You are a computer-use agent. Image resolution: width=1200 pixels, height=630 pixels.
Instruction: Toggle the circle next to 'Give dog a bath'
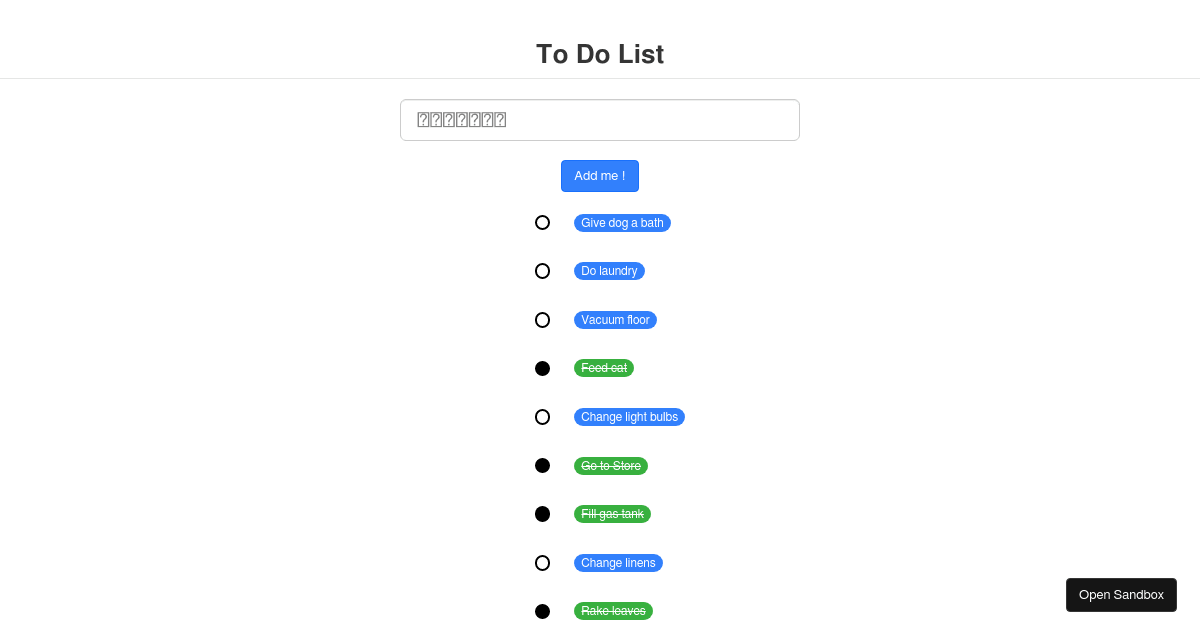tap(542, 222)
